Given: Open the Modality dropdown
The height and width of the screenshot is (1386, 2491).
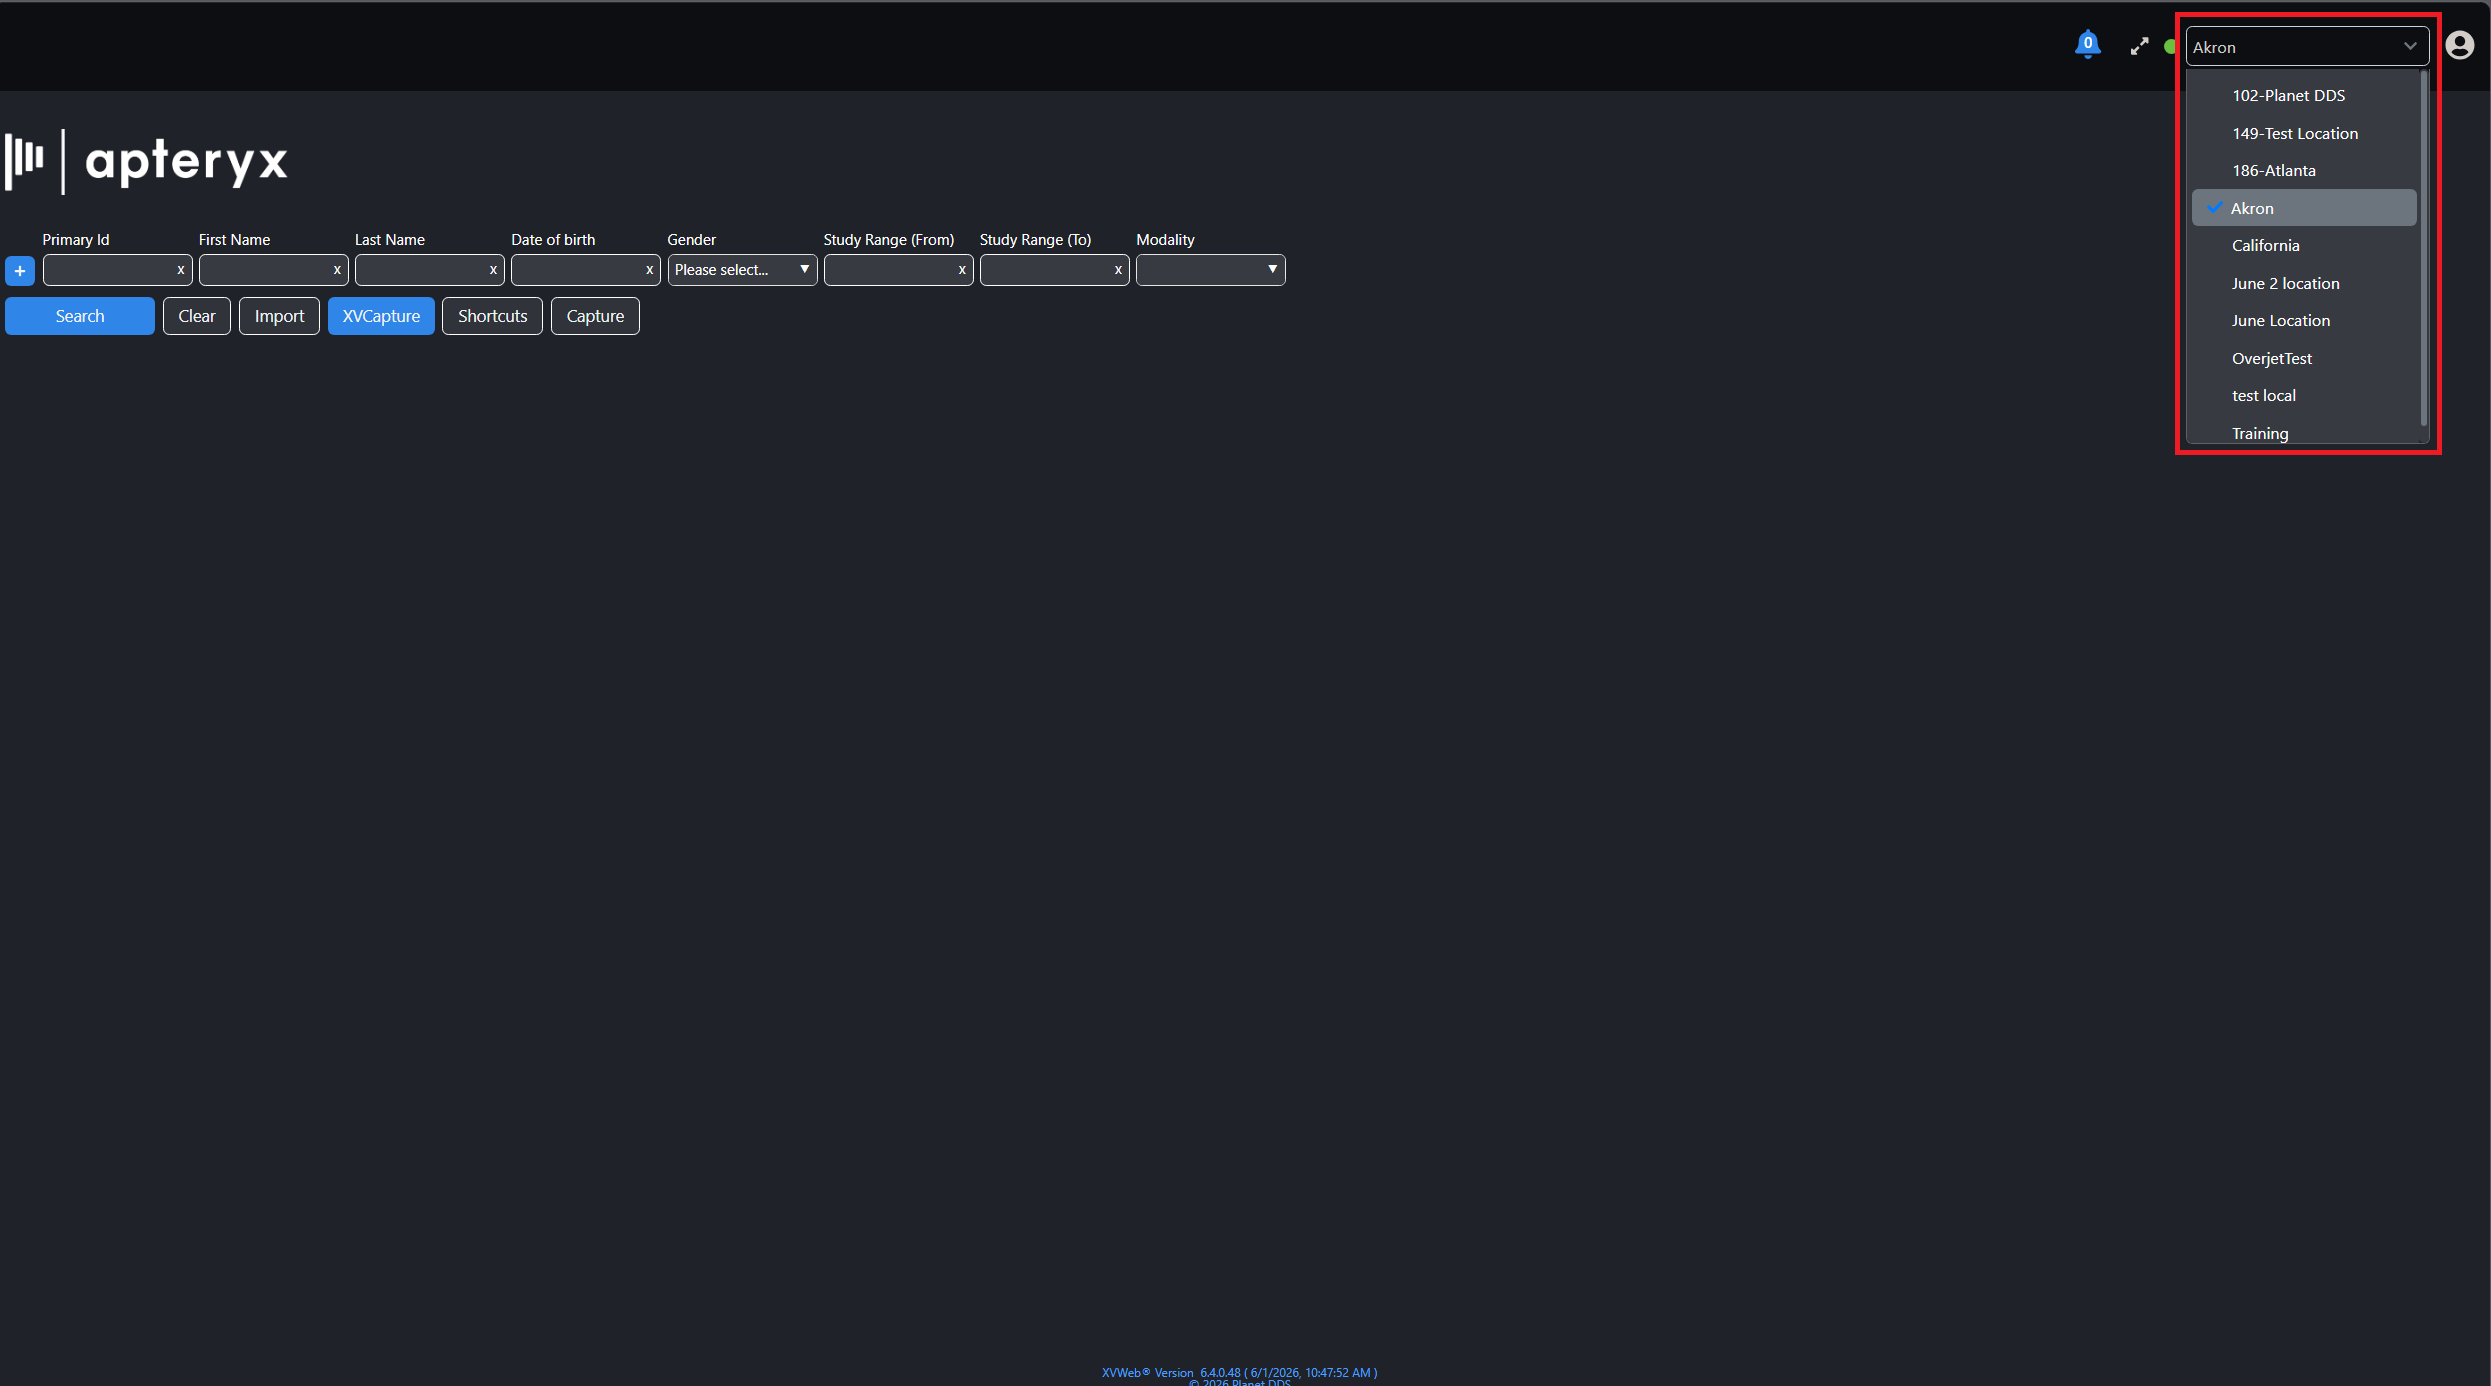Looking at the screenshot, I should (1210, 270).
